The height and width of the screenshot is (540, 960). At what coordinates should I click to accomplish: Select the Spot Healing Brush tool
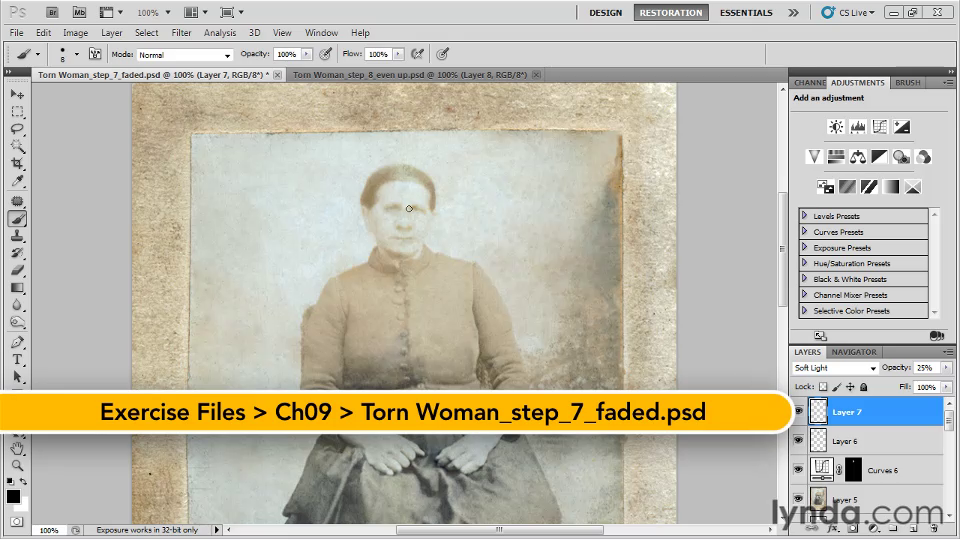pos(17,201)
